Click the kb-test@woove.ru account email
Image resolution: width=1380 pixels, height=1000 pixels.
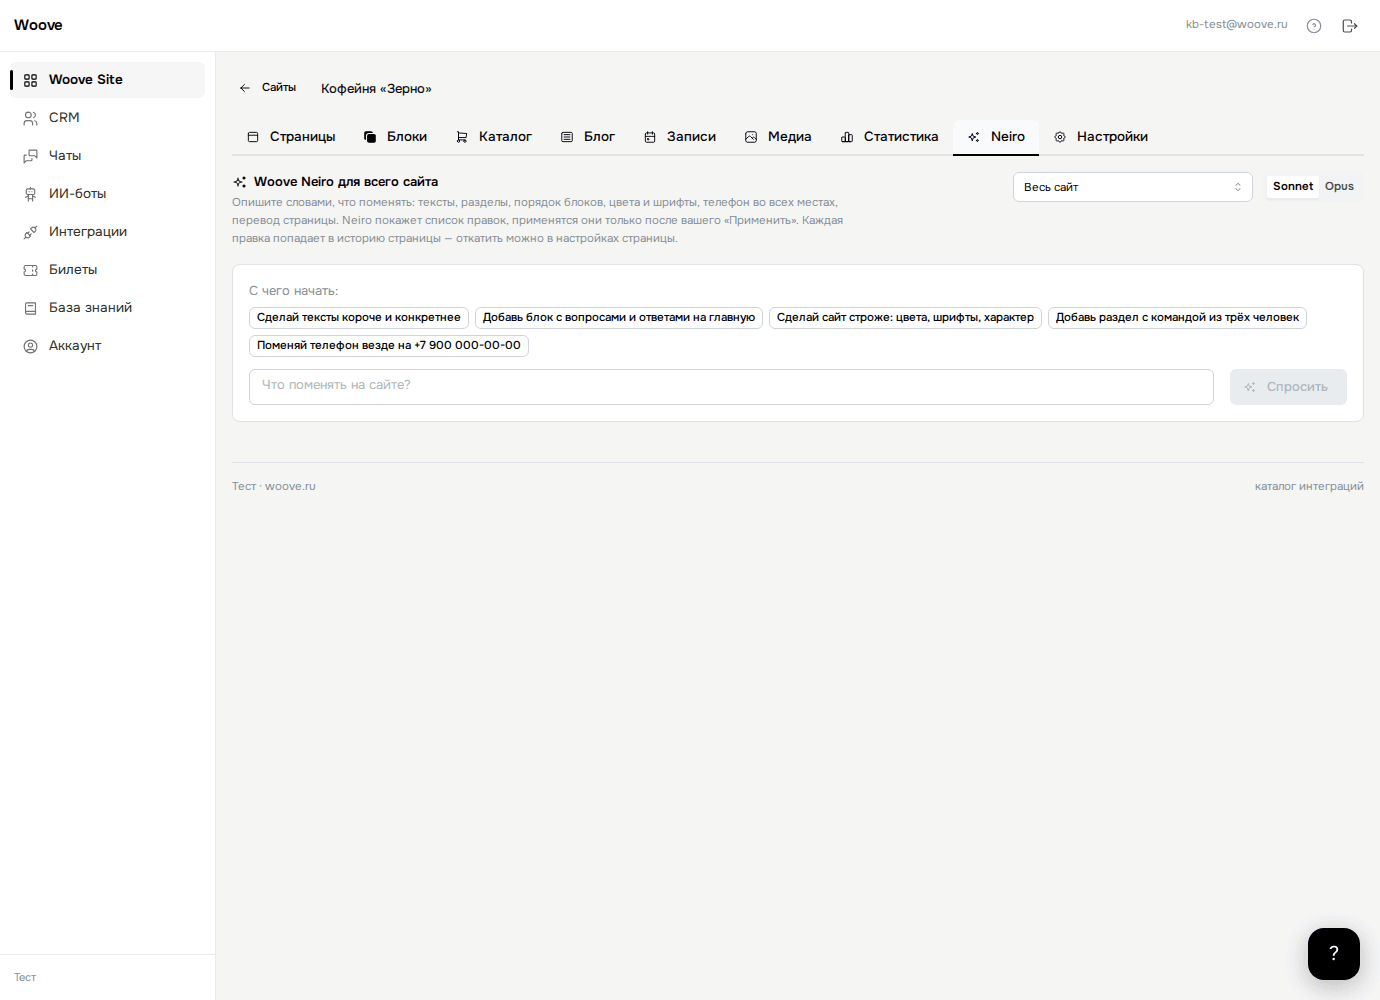1237,25
